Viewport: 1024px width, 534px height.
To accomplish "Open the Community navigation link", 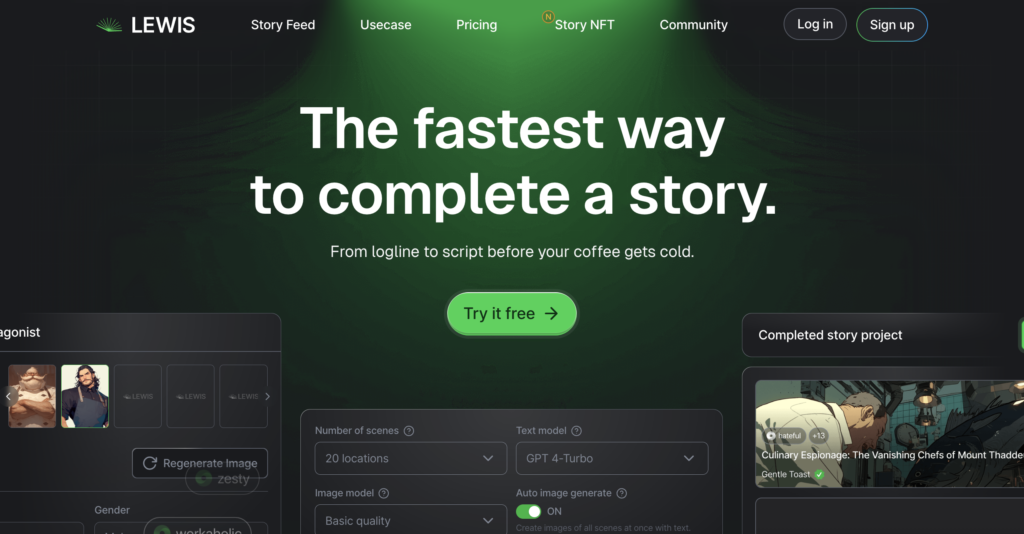I will [x=694, y=25].
